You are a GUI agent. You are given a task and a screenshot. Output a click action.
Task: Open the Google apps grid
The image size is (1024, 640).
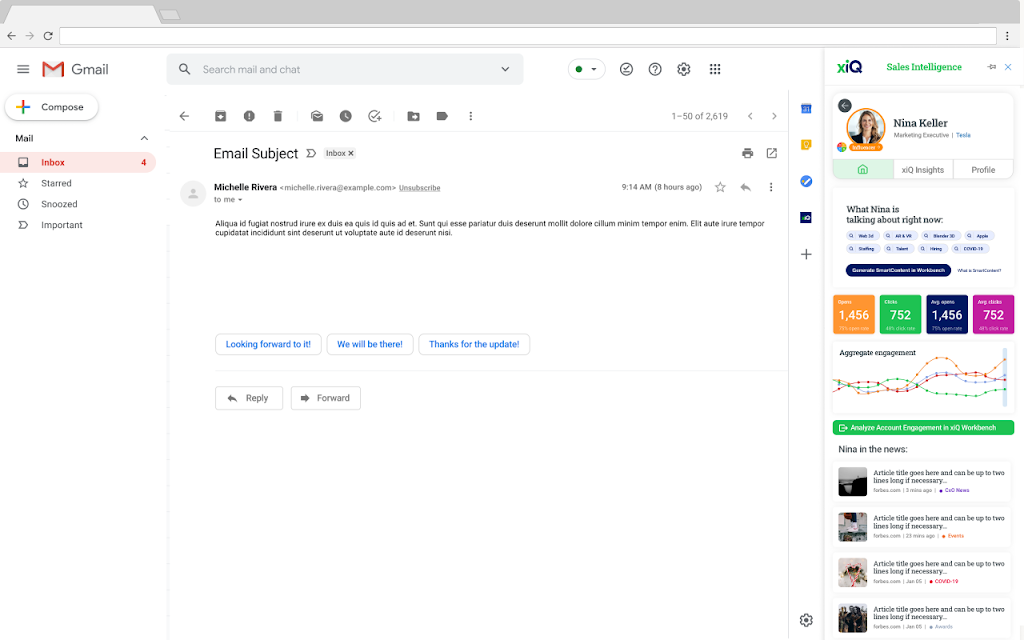tap(715, 69)
